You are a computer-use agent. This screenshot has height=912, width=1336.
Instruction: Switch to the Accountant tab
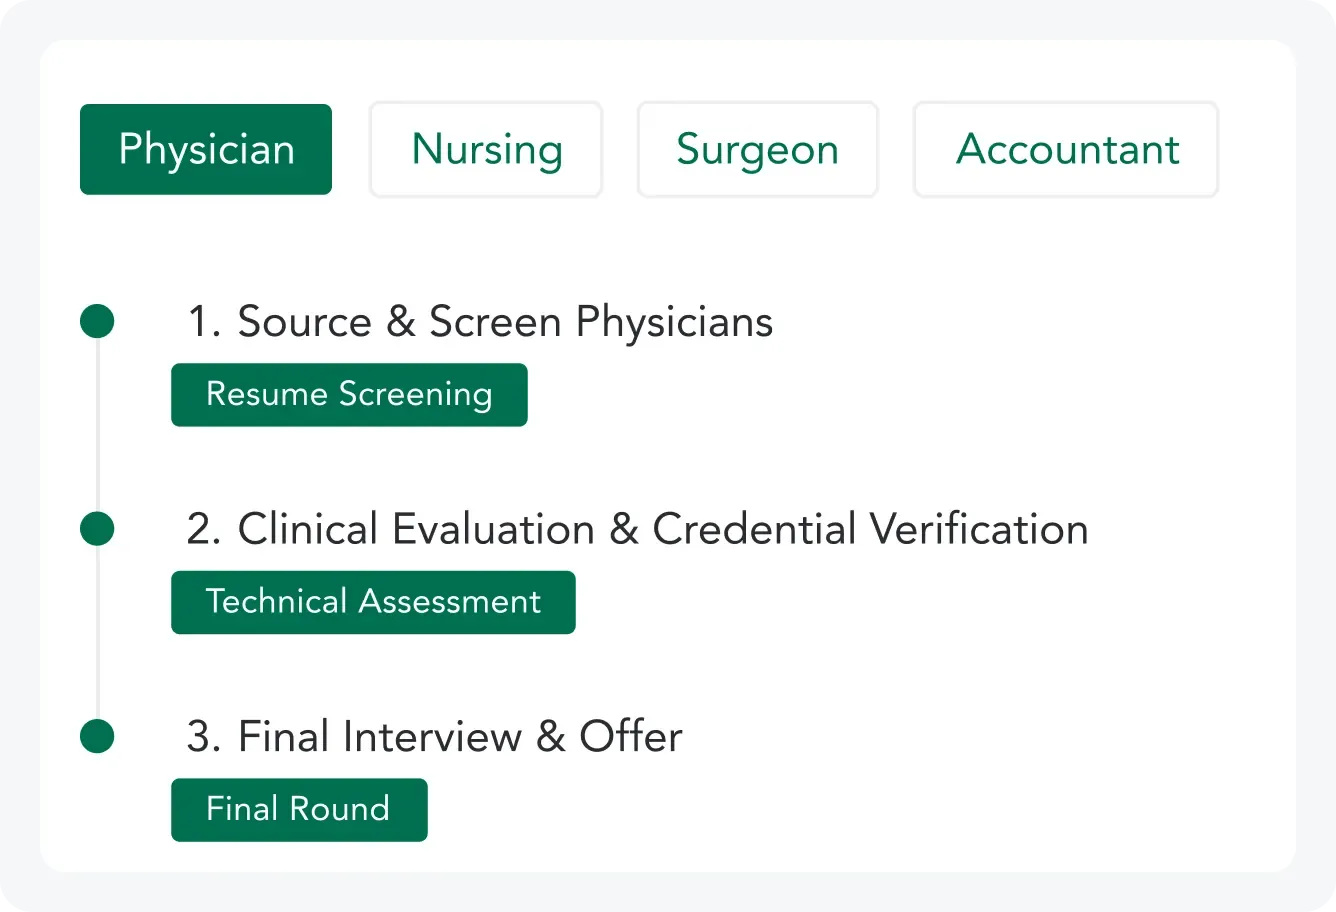1066,150
